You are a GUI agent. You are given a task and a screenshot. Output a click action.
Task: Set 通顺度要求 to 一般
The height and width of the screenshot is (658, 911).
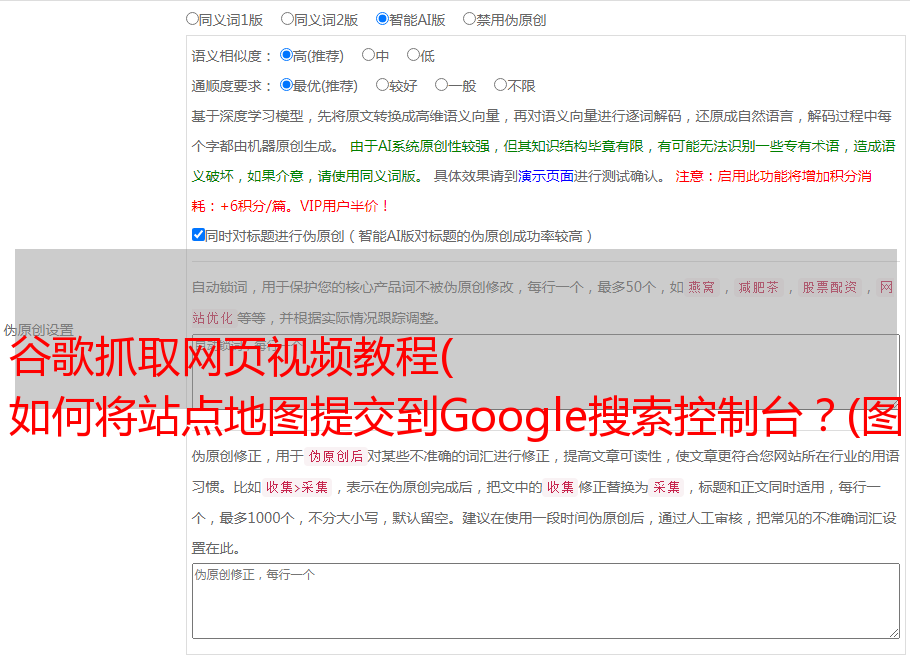point(442,85)
